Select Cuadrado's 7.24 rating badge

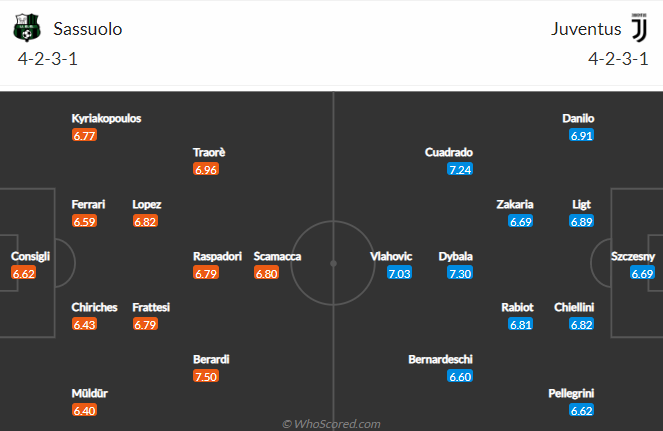(x=460, y=169)
